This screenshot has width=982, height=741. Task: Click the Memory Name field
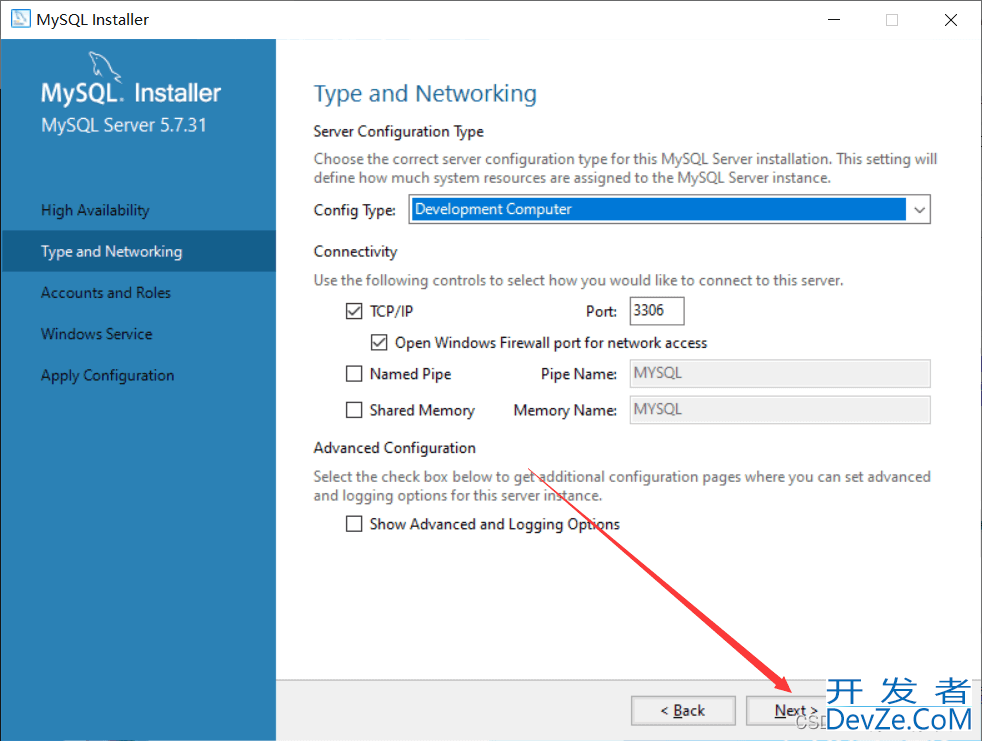click(x=780, y=410)
